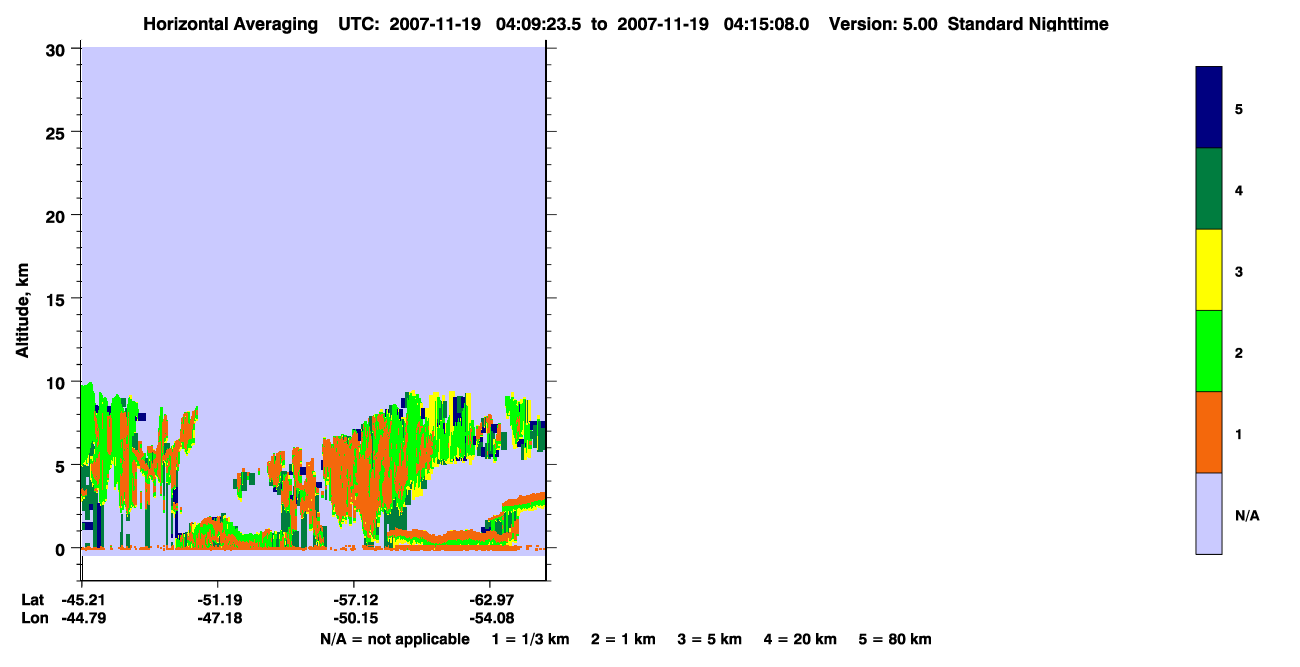Viewport: 1300px width, 667px height.
Task: Click legend text '5 = 80 km'
Action: click(x=895, y=639)
